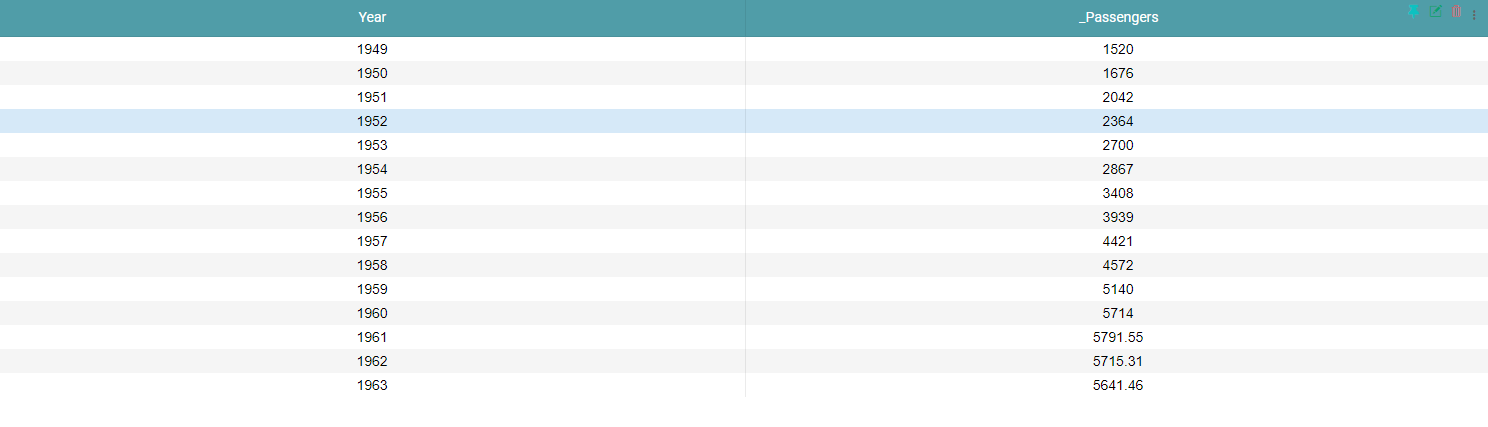This screenshot has height=427, width=1488.
Task: Select the 1949 year row
Action: pyautogui.click(x=372, y=49)
